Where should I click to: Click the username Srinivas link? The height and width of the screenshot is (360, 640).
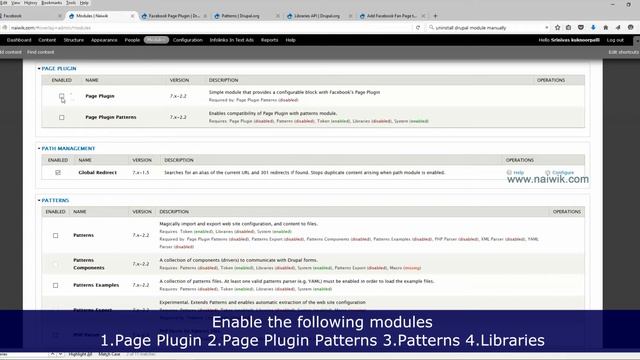coord(575,40)
